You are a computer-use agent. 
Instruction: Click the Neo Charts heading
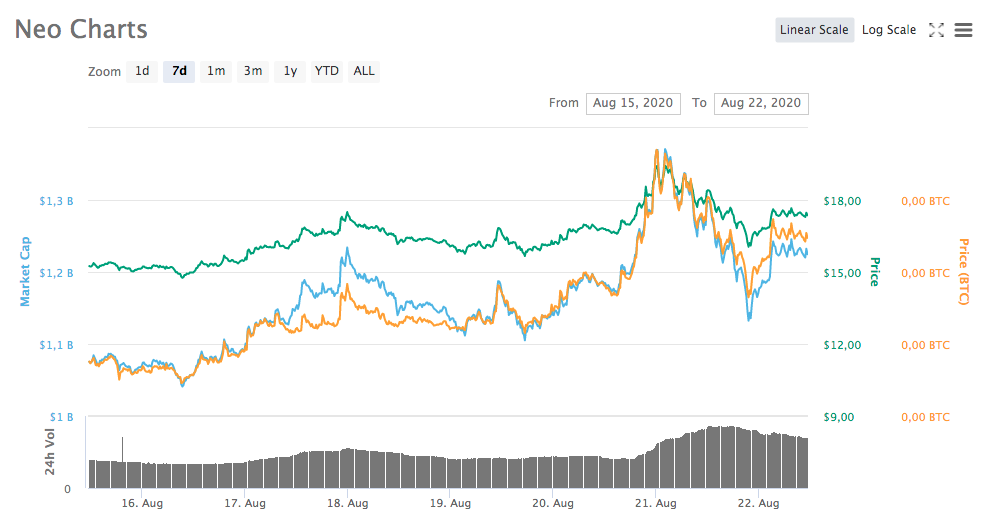[81, 30]
